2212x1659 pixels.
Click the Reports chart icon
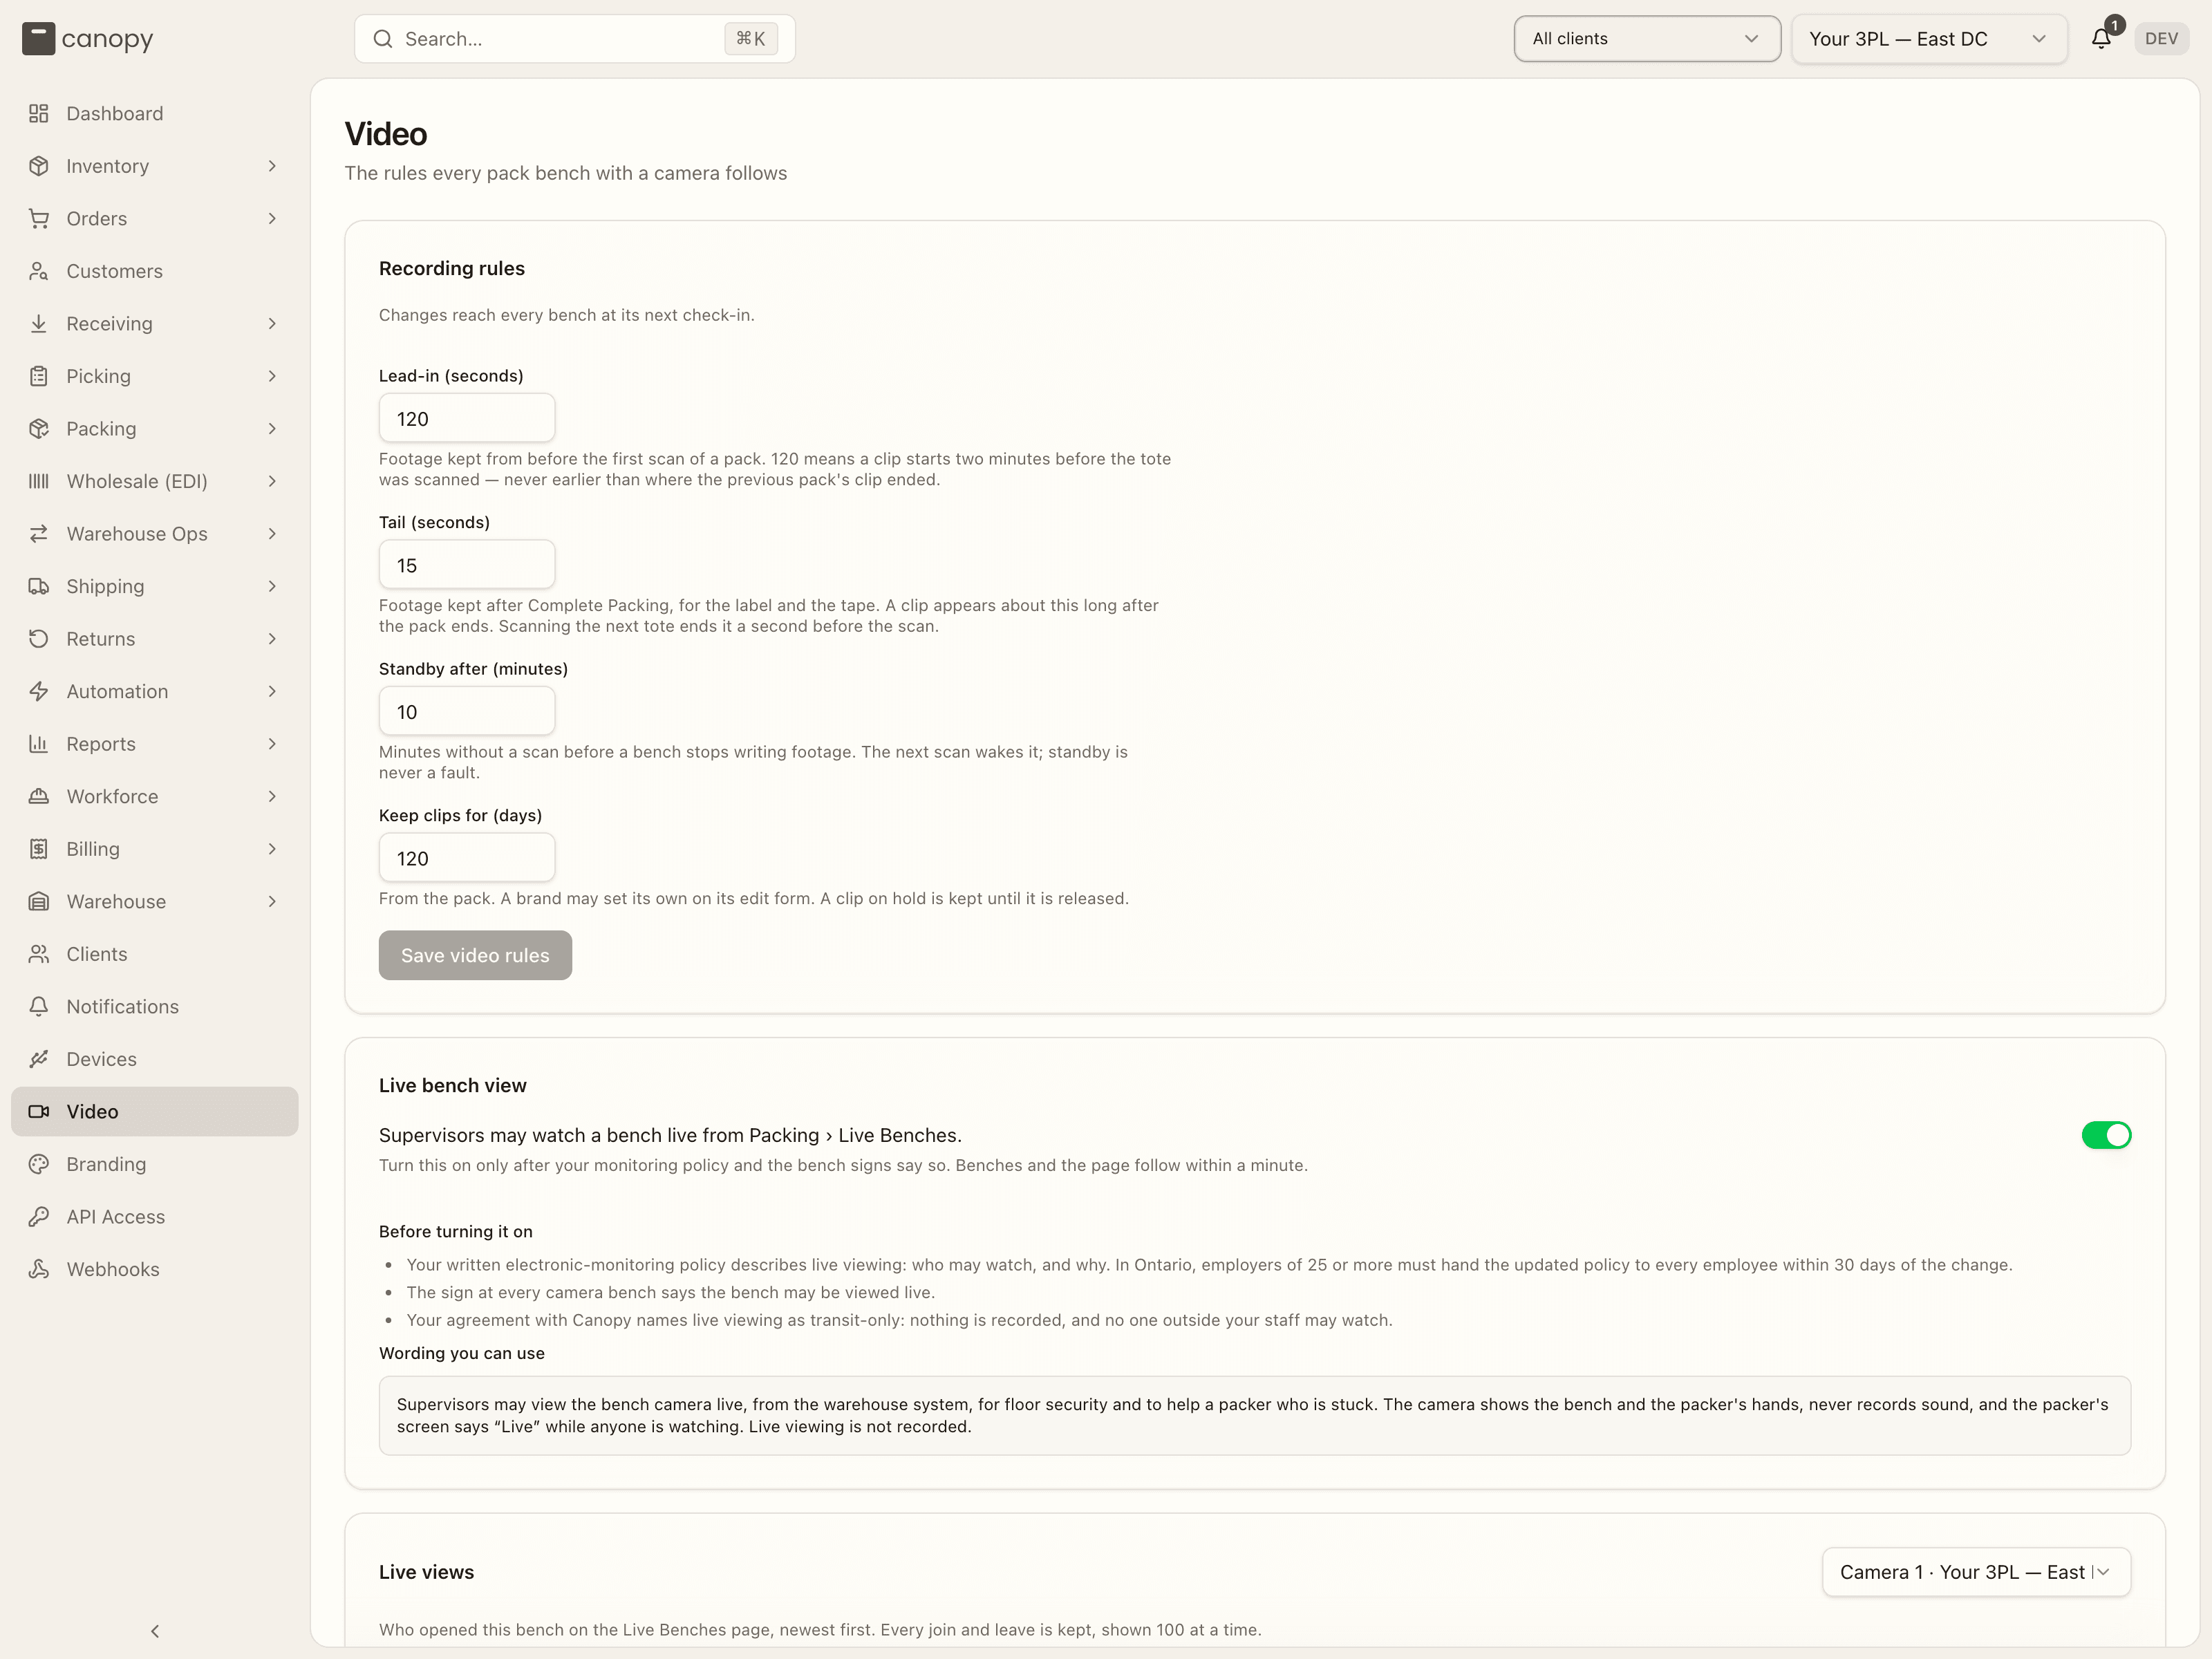pyautogui.click(x=39, y=744)
